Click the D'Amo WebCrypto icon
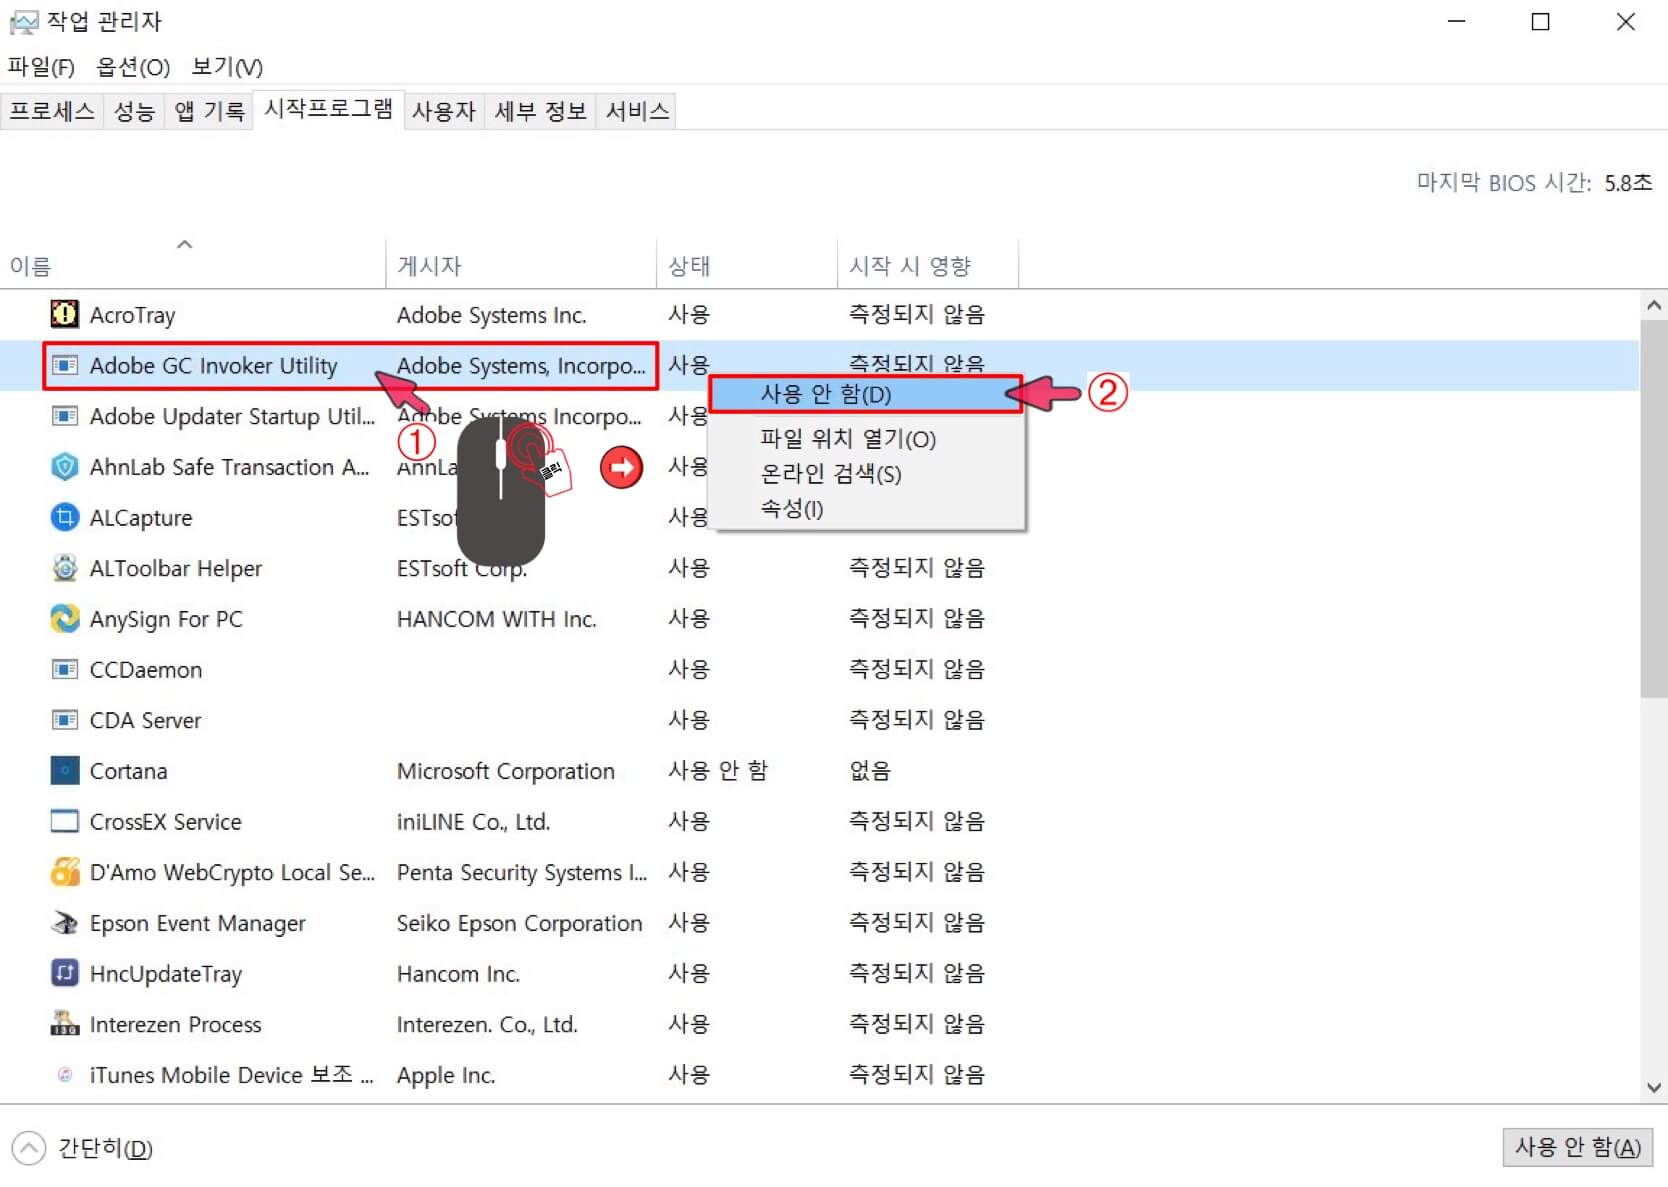 click(64, 872)
